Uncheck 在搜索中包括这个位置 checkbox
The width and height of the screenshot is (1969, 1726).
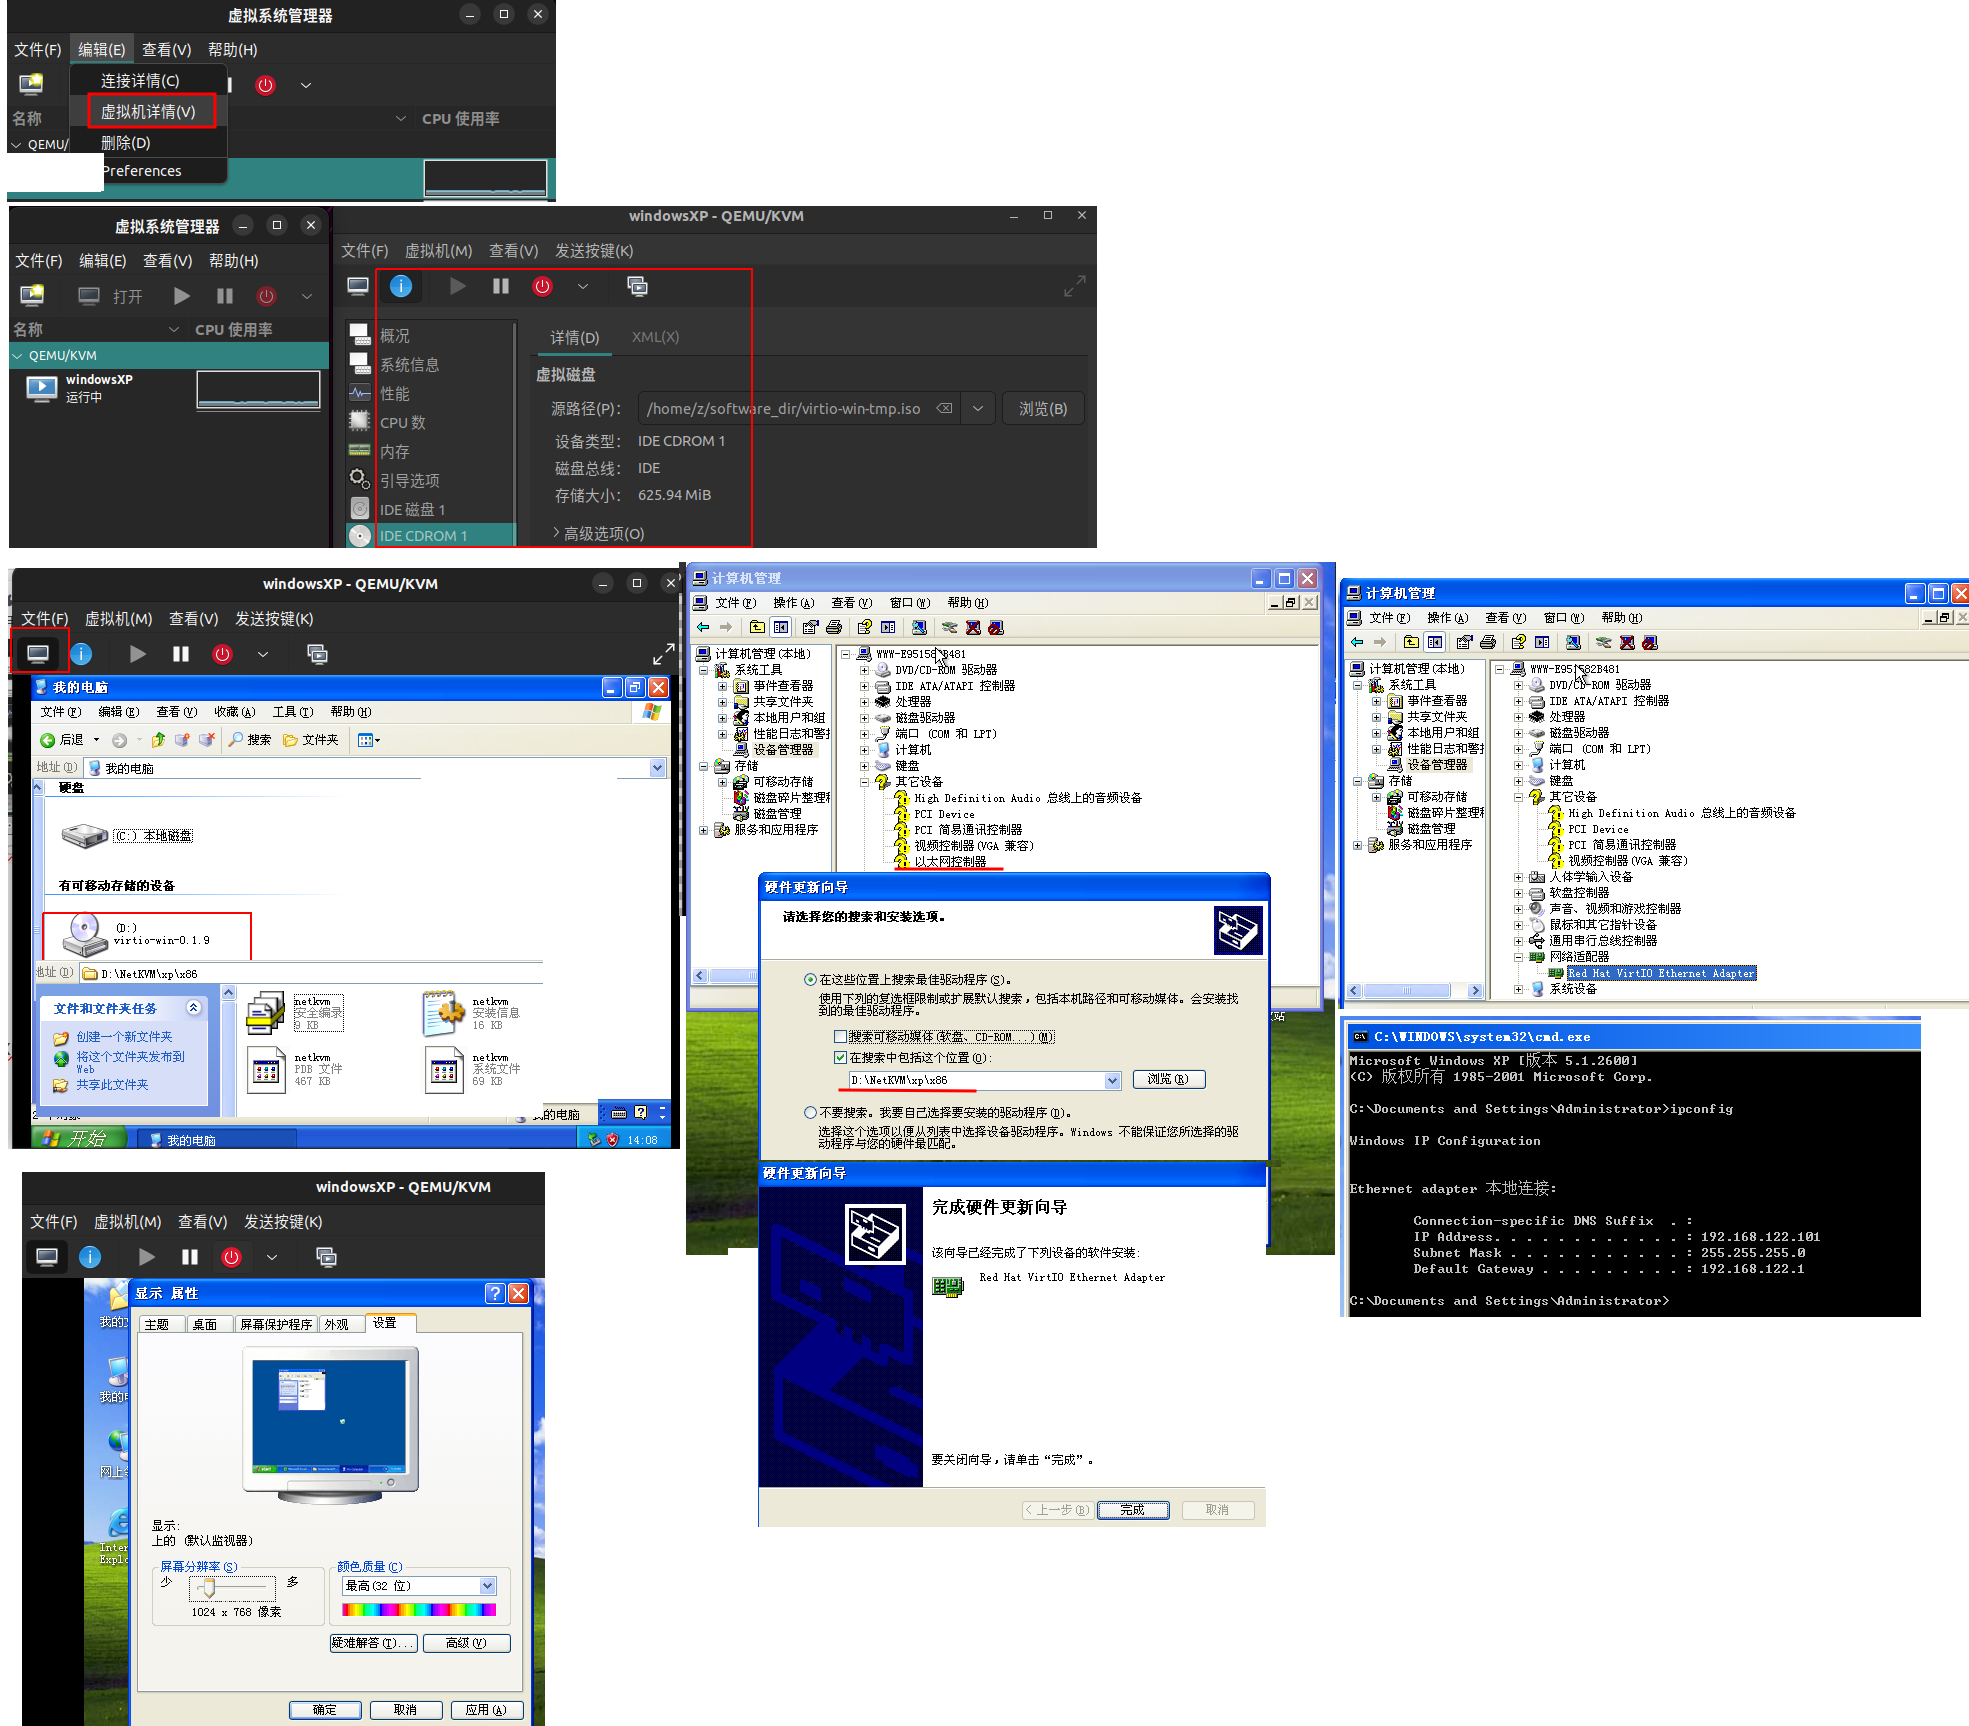coord(840,1057)
